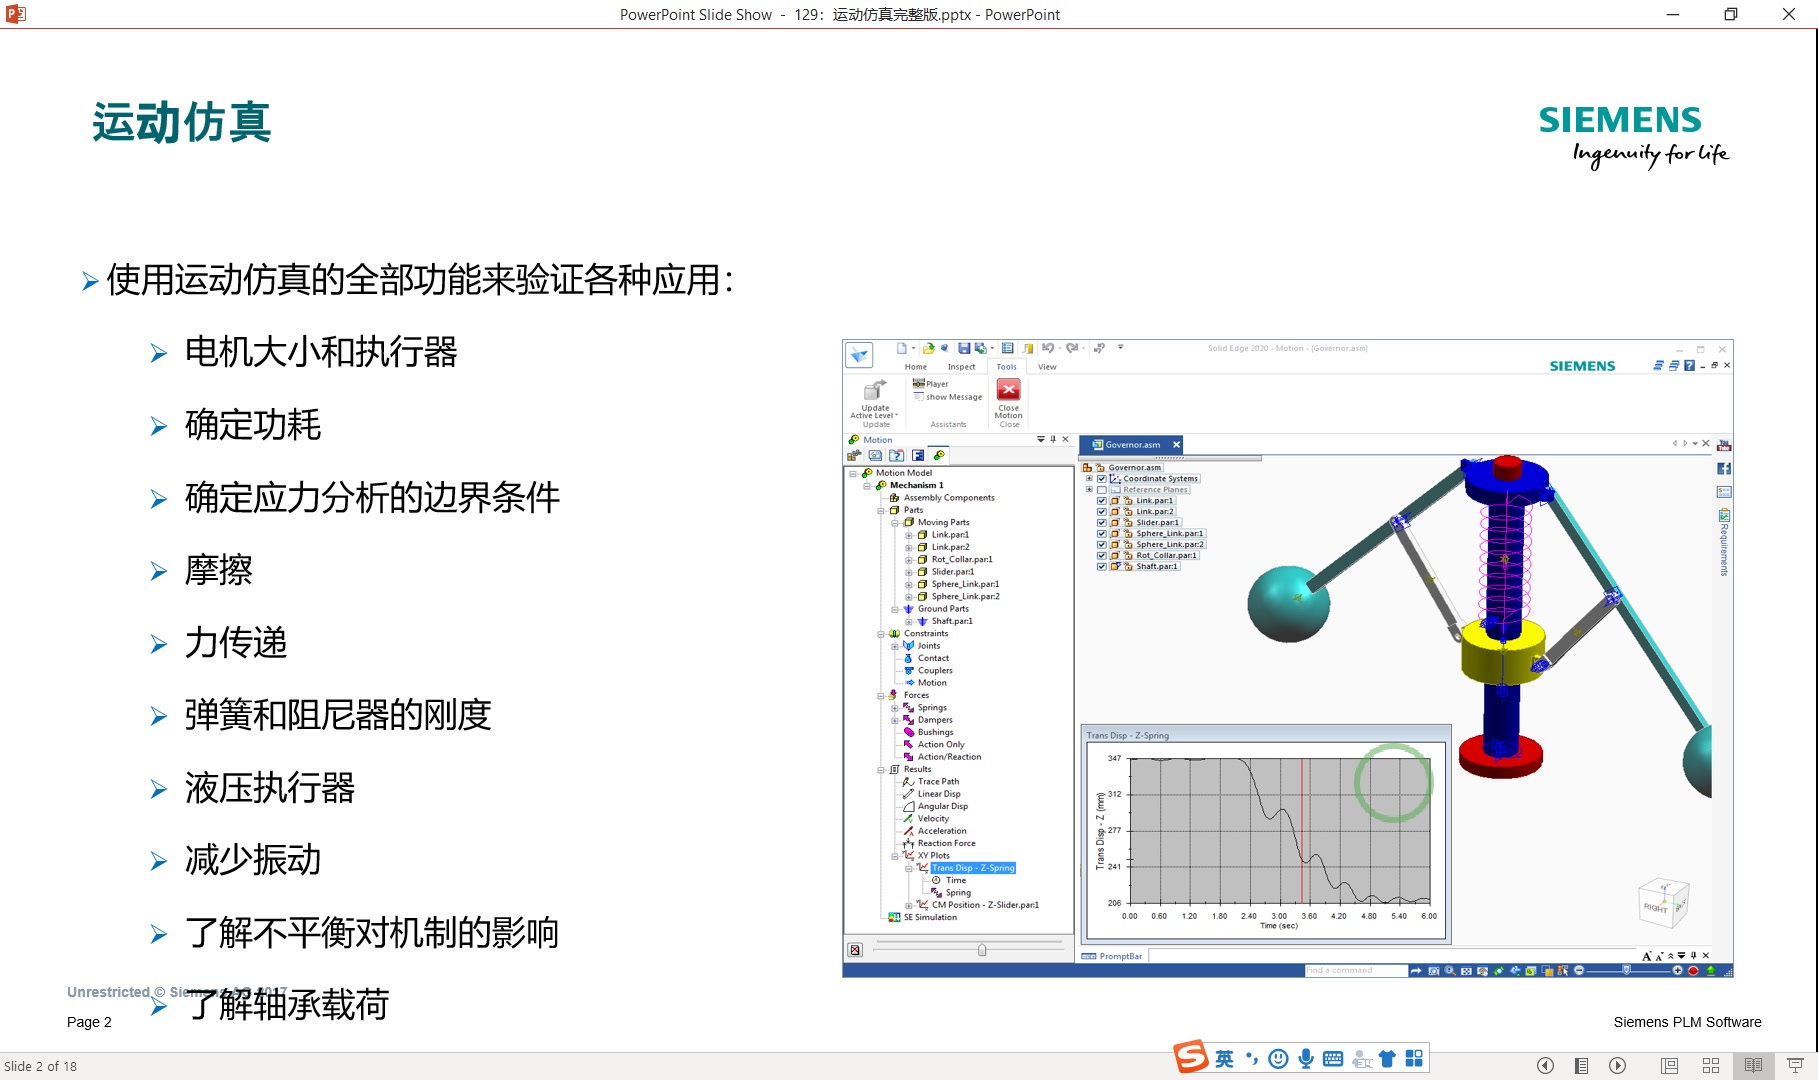Switch to the Inspect ribbon tab
This screenshot has width=1818, height=1080.
click(961, 366)
